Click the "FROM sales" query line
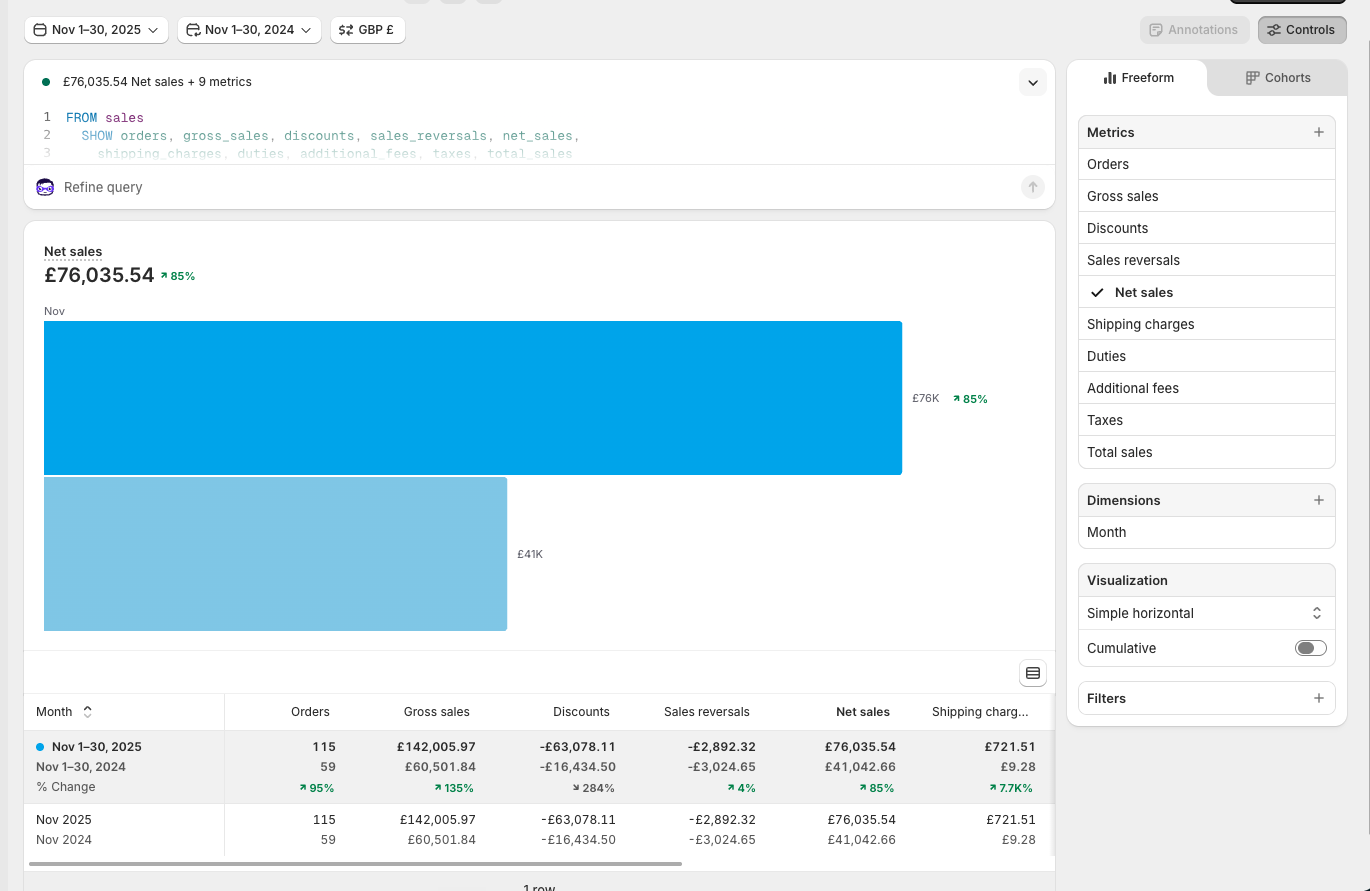This screenshot has height=891, width=1370. [x=105, y=118]
